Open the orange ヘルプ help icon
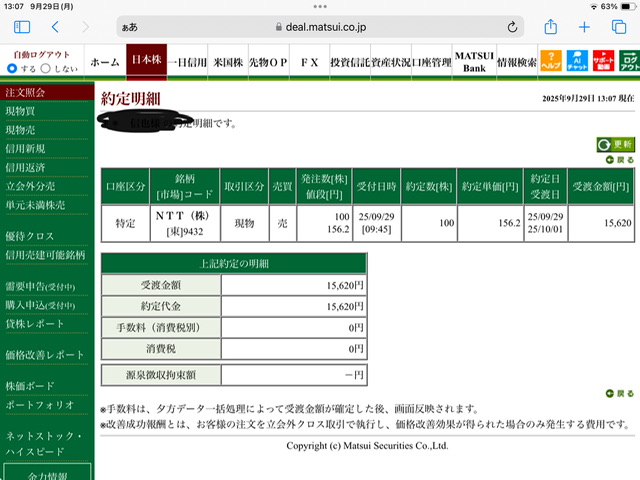 (x=551, y=60)
